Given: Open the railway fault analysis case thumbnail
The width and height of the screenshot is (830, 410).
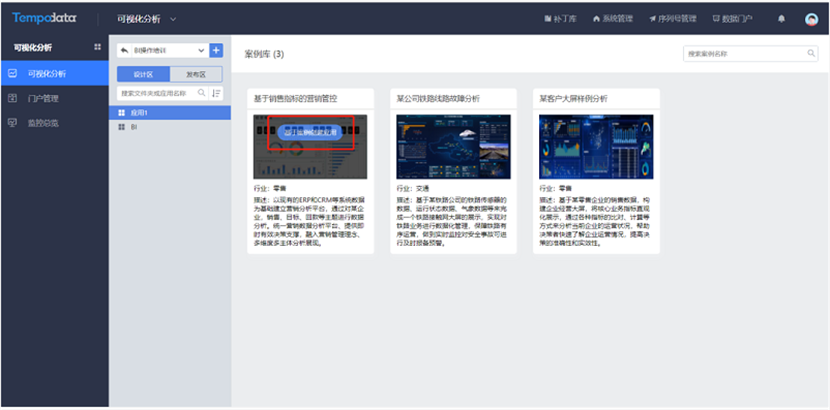Looking at the screenshot, I should (453, 146).
